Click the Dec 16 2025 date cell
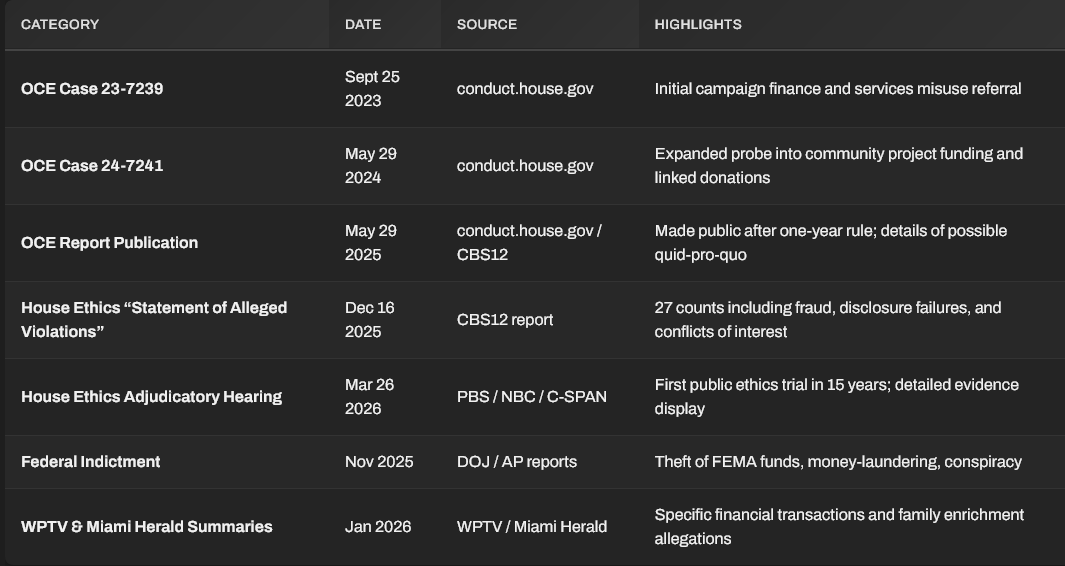 pos(369,319)
